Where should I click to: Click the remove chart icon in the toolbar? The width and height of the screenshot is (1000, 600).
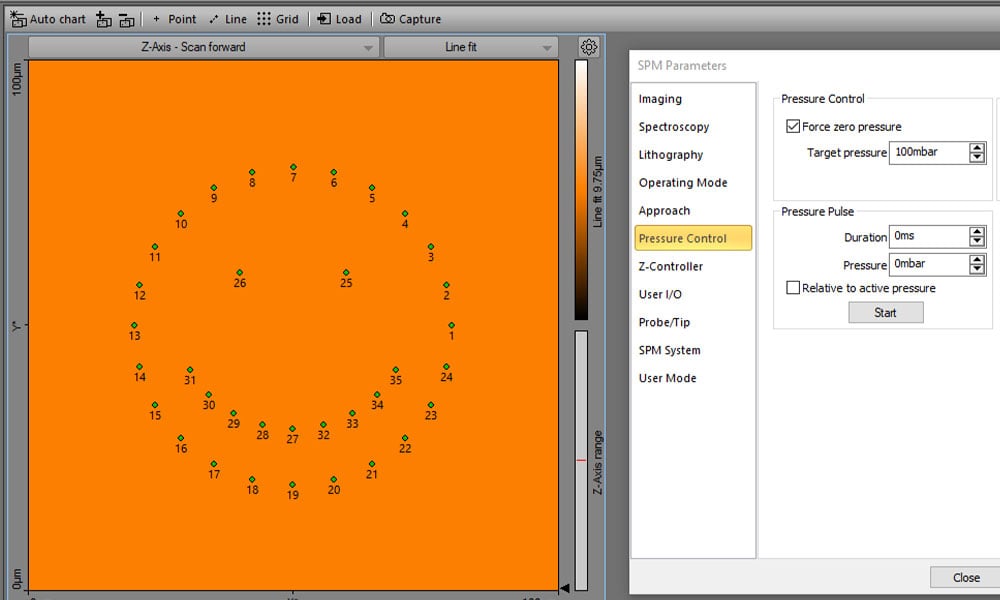tap(127, 18)
